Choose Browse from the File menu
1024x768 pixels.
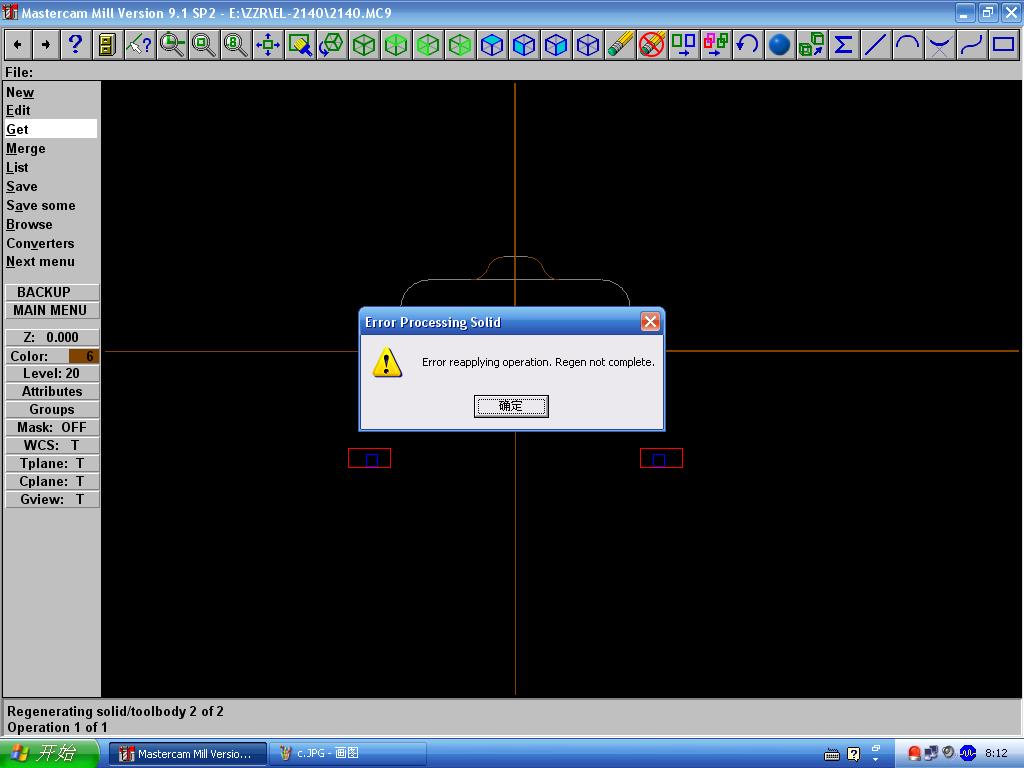29,224
